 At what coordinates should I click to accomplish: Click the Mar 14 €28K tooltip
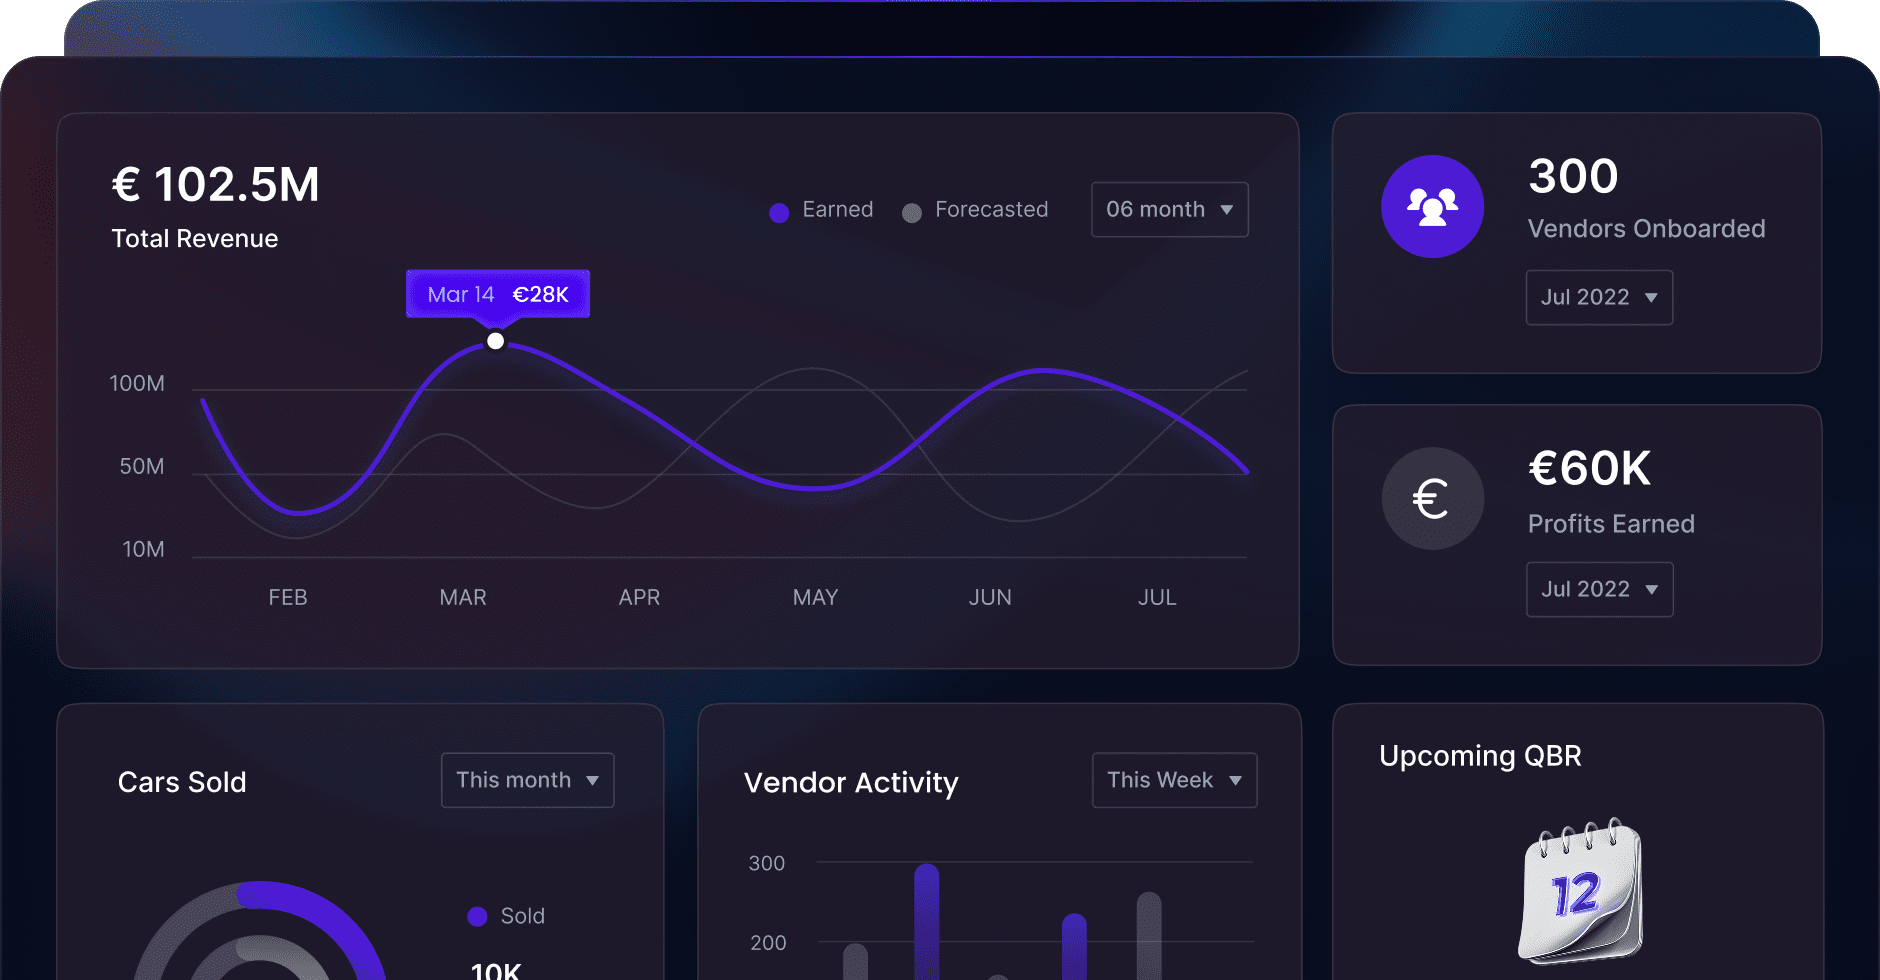497,294
